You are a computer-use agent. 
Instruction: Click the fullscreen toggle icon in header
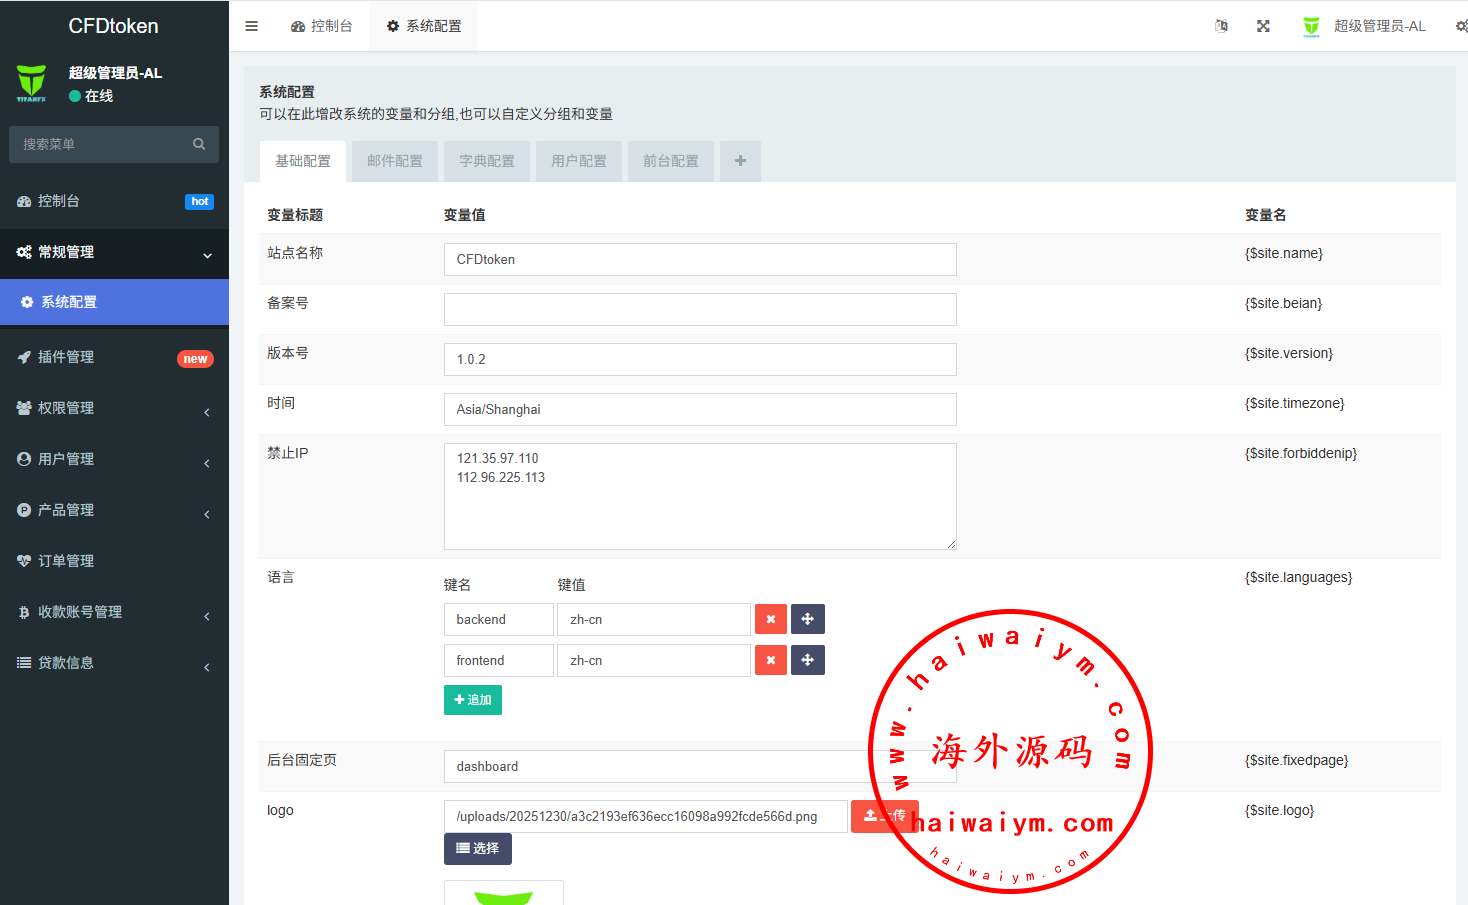point(1263,26)
